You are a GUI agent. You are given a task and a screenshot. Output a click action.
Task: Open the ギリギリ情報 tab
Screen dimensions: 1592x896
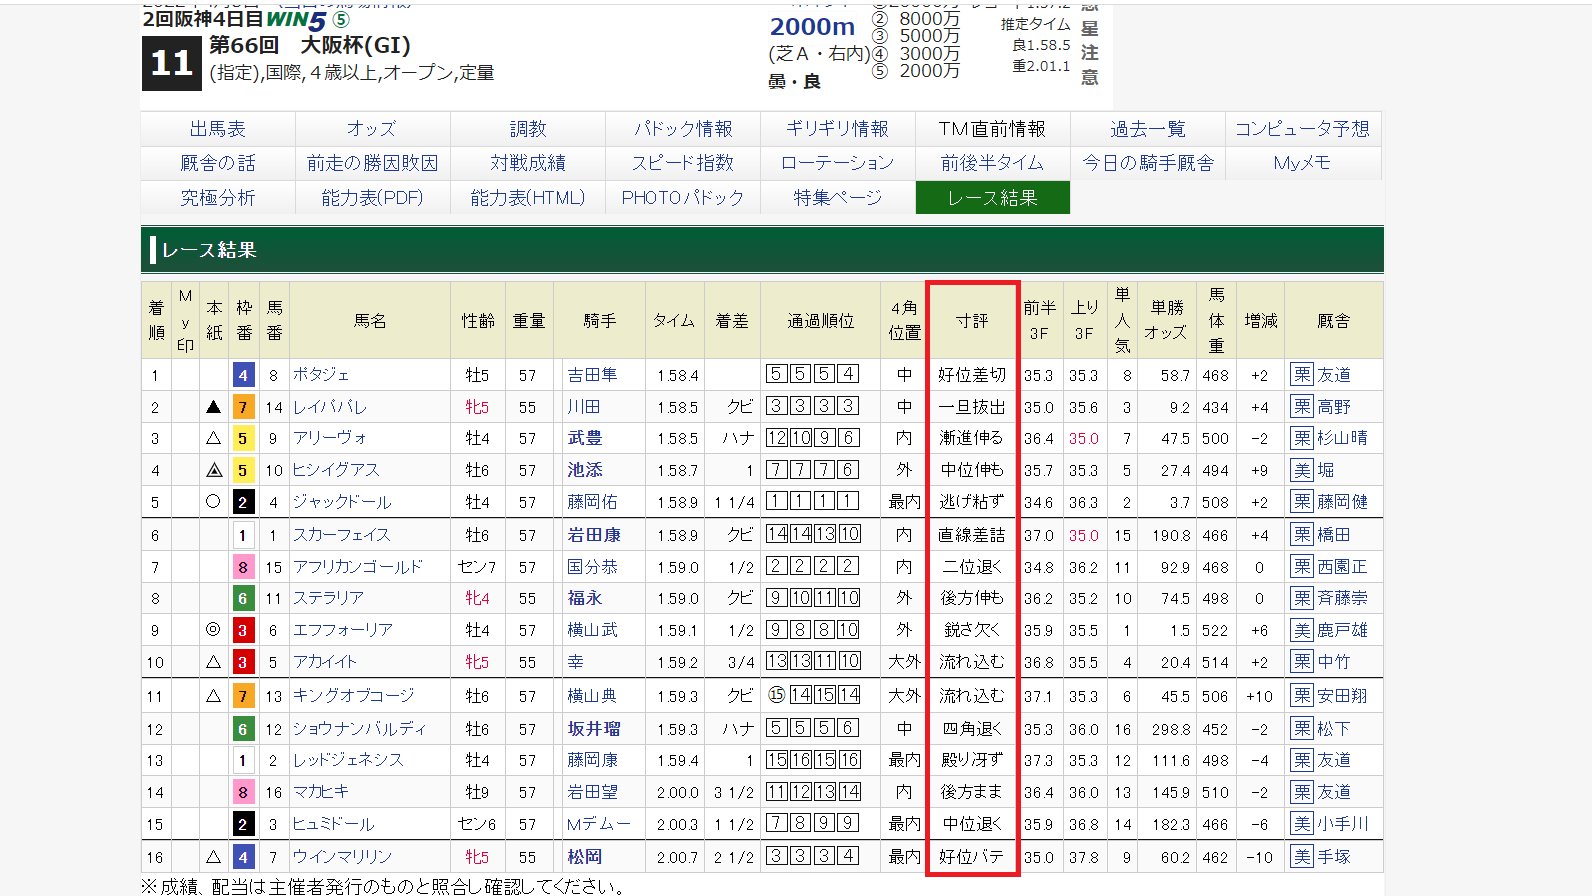[838, 129]
